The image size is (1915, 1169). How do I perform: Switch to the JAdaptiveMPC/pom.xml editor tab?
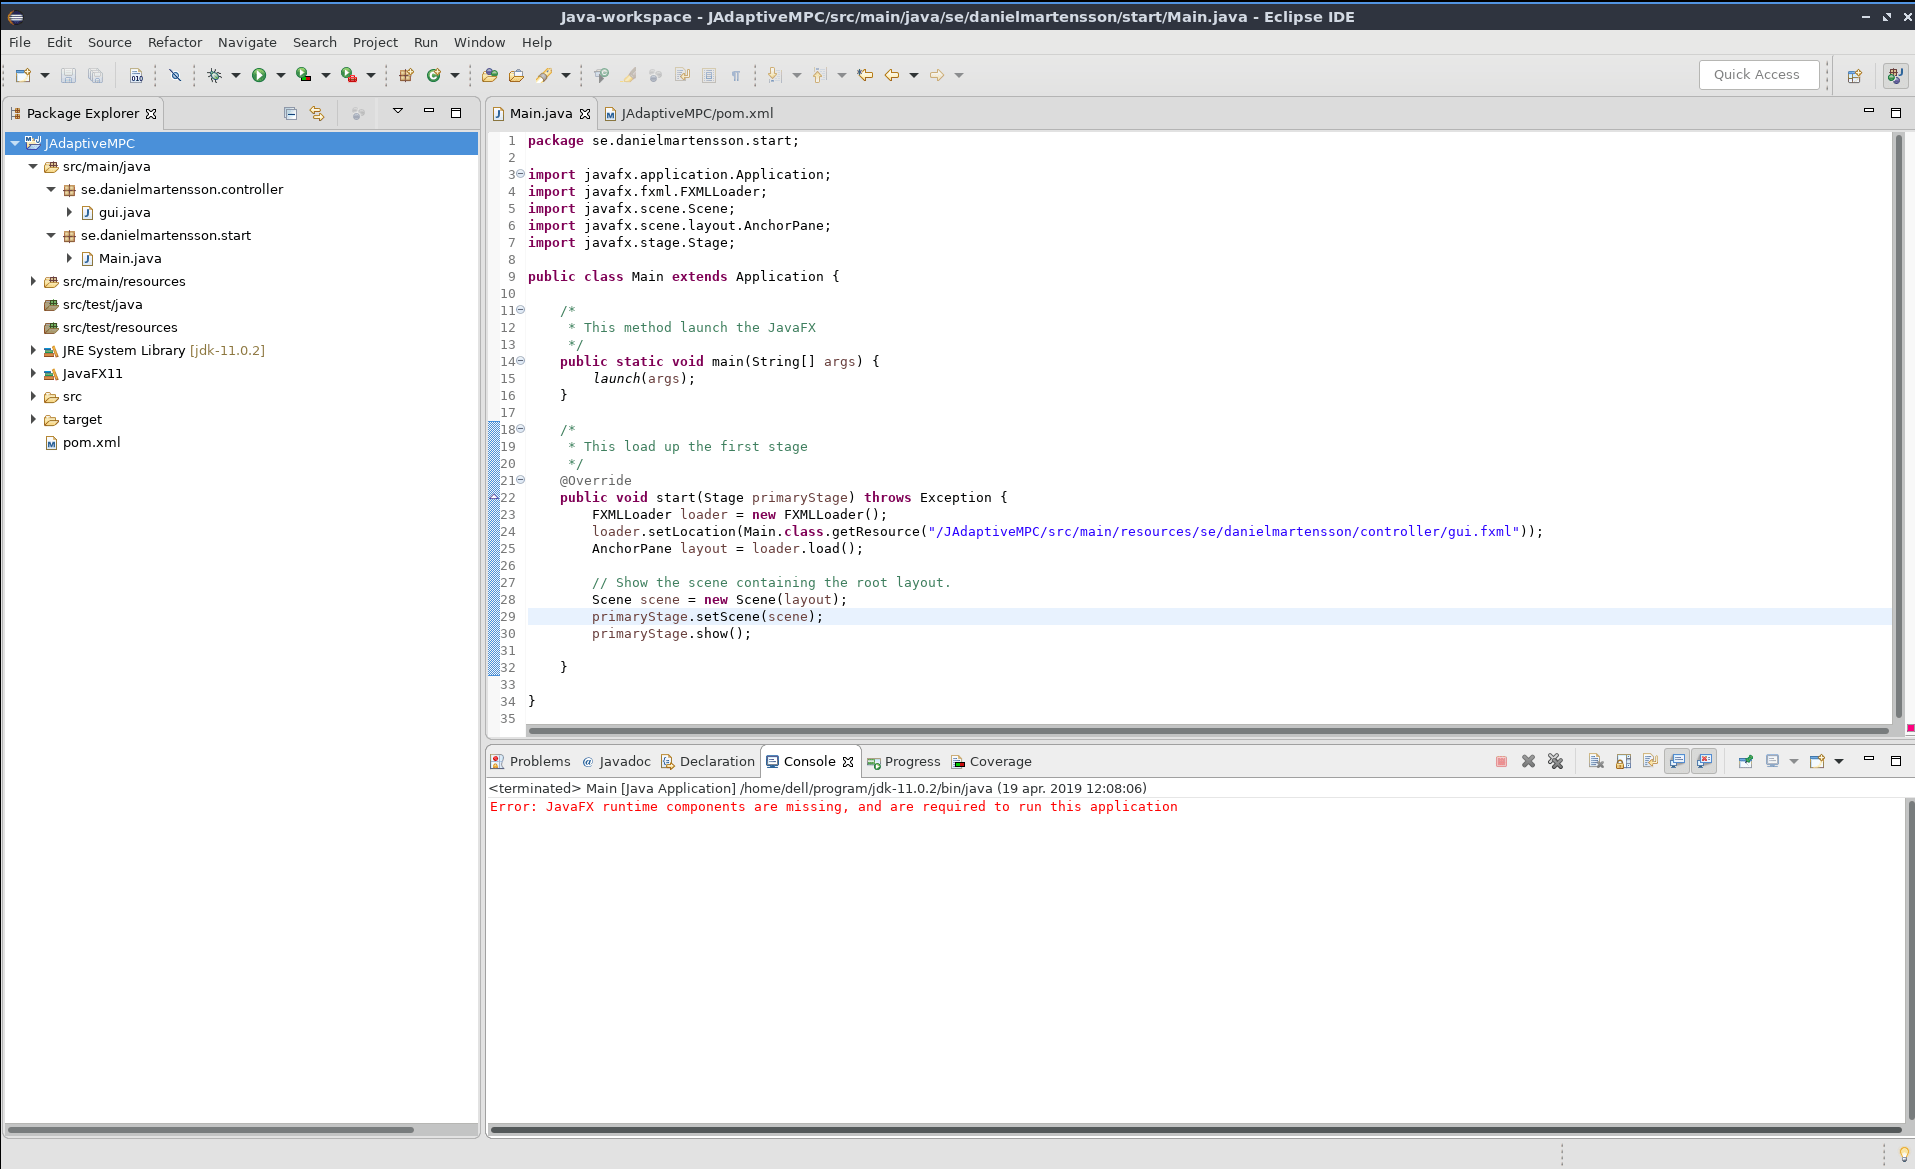coord(689,113)
